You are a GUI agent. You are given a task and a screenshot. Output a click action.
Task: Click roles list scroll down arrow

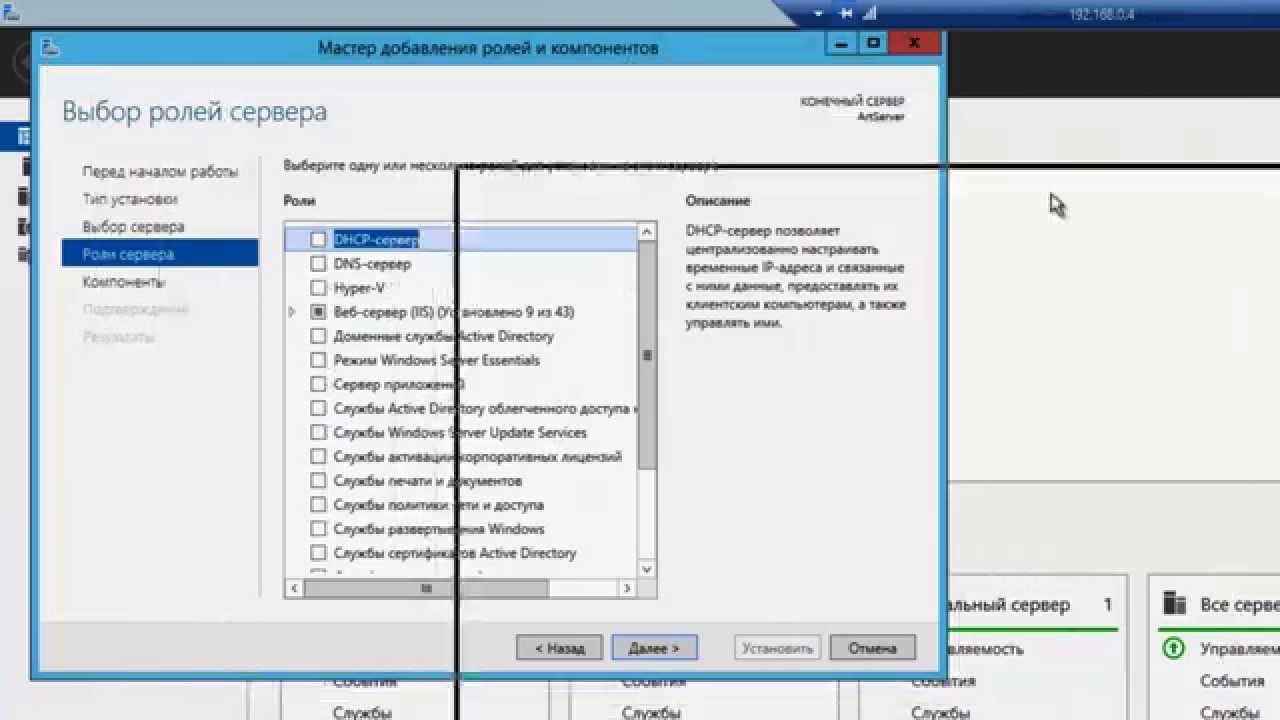coord(647,569)
